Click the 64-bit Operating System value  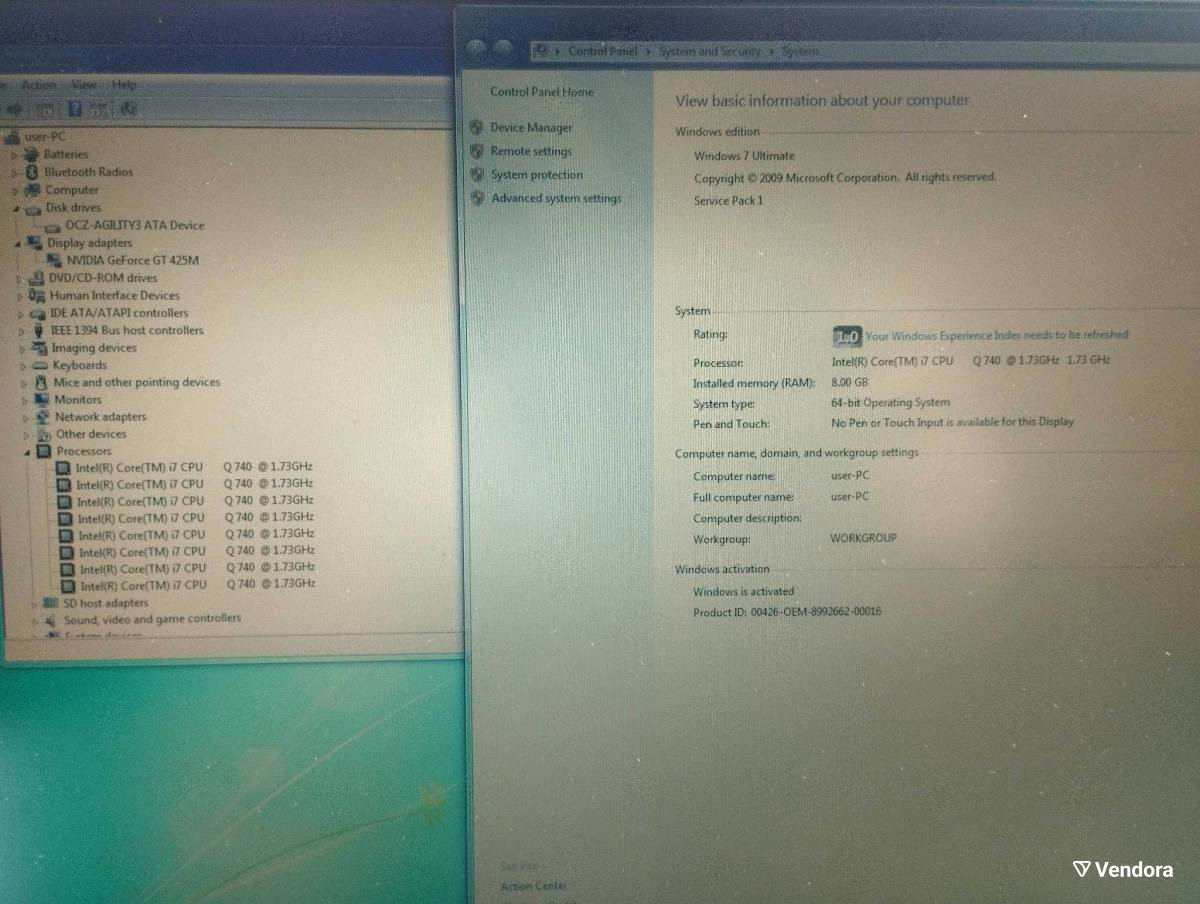pyautogui.click(x=890, y=403)
